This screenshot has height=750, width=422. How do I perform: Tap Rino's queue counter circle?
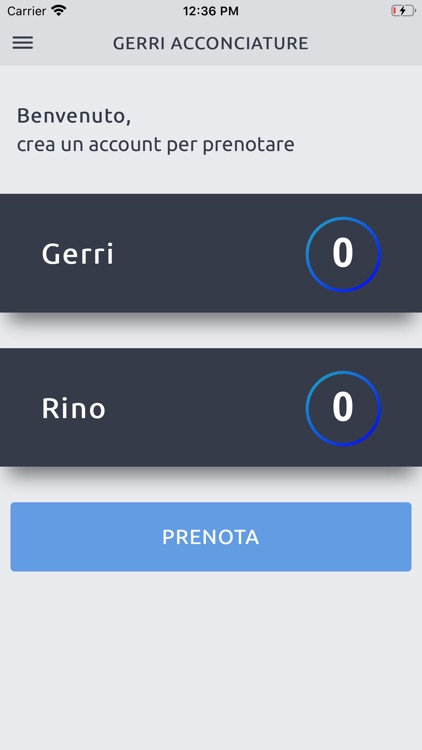point(343,408)
